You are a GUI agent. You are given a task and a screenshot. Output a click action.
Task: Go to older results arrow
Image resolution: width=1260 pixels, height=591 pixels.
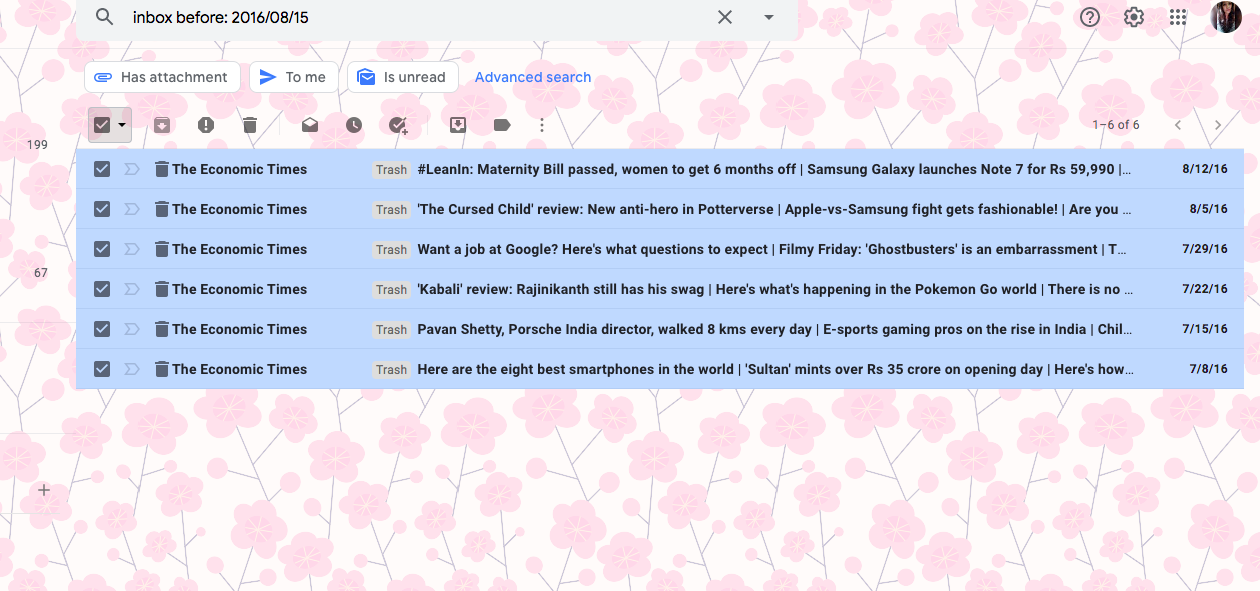1217,125
